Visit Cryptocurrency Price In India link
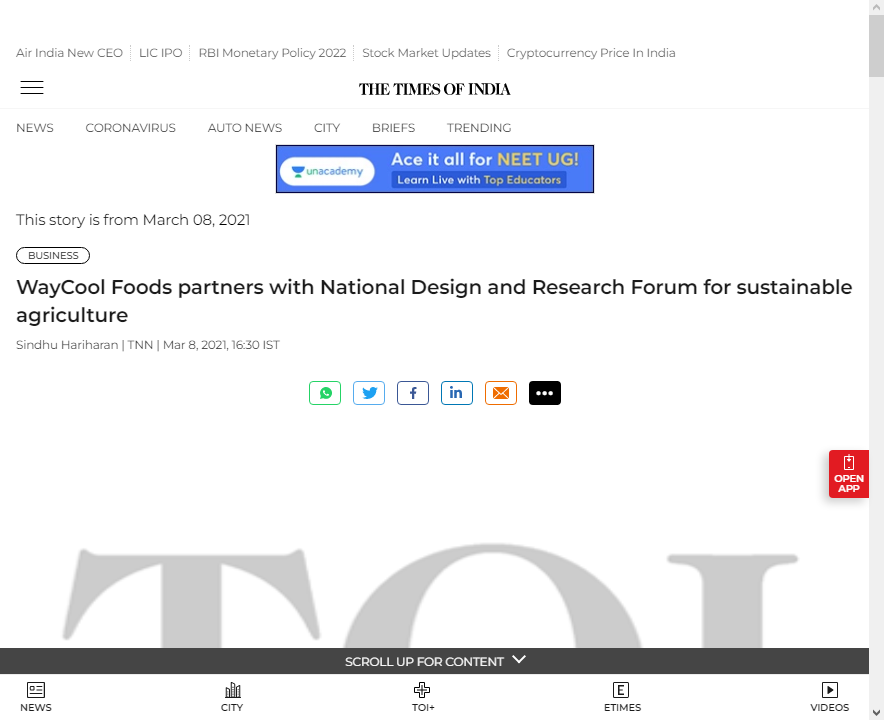This screenshot has height=720, width=884. [590, 52]
